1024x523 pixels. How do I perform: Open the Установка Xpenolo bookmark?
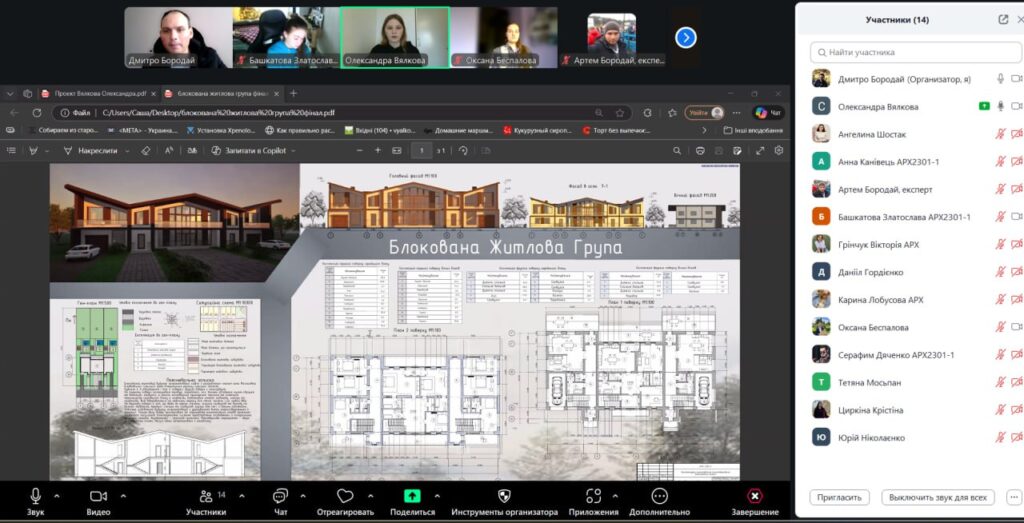220,130
